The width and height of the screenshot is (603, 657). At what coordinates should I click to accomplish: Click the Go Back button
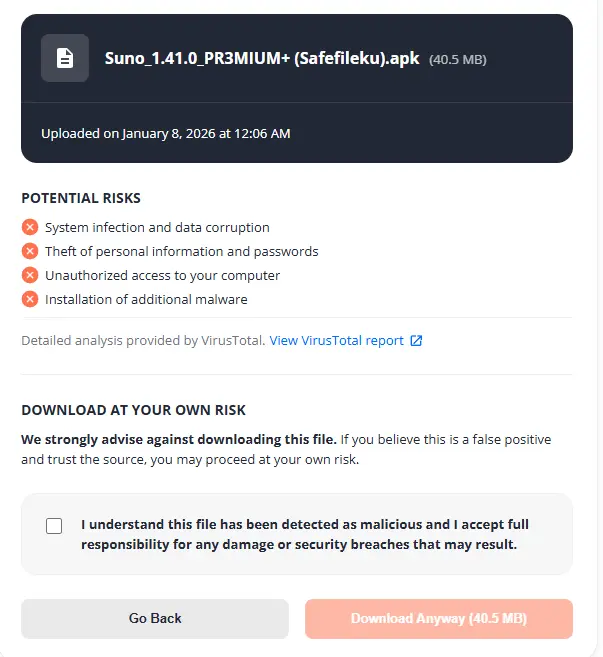click(155, 618)
